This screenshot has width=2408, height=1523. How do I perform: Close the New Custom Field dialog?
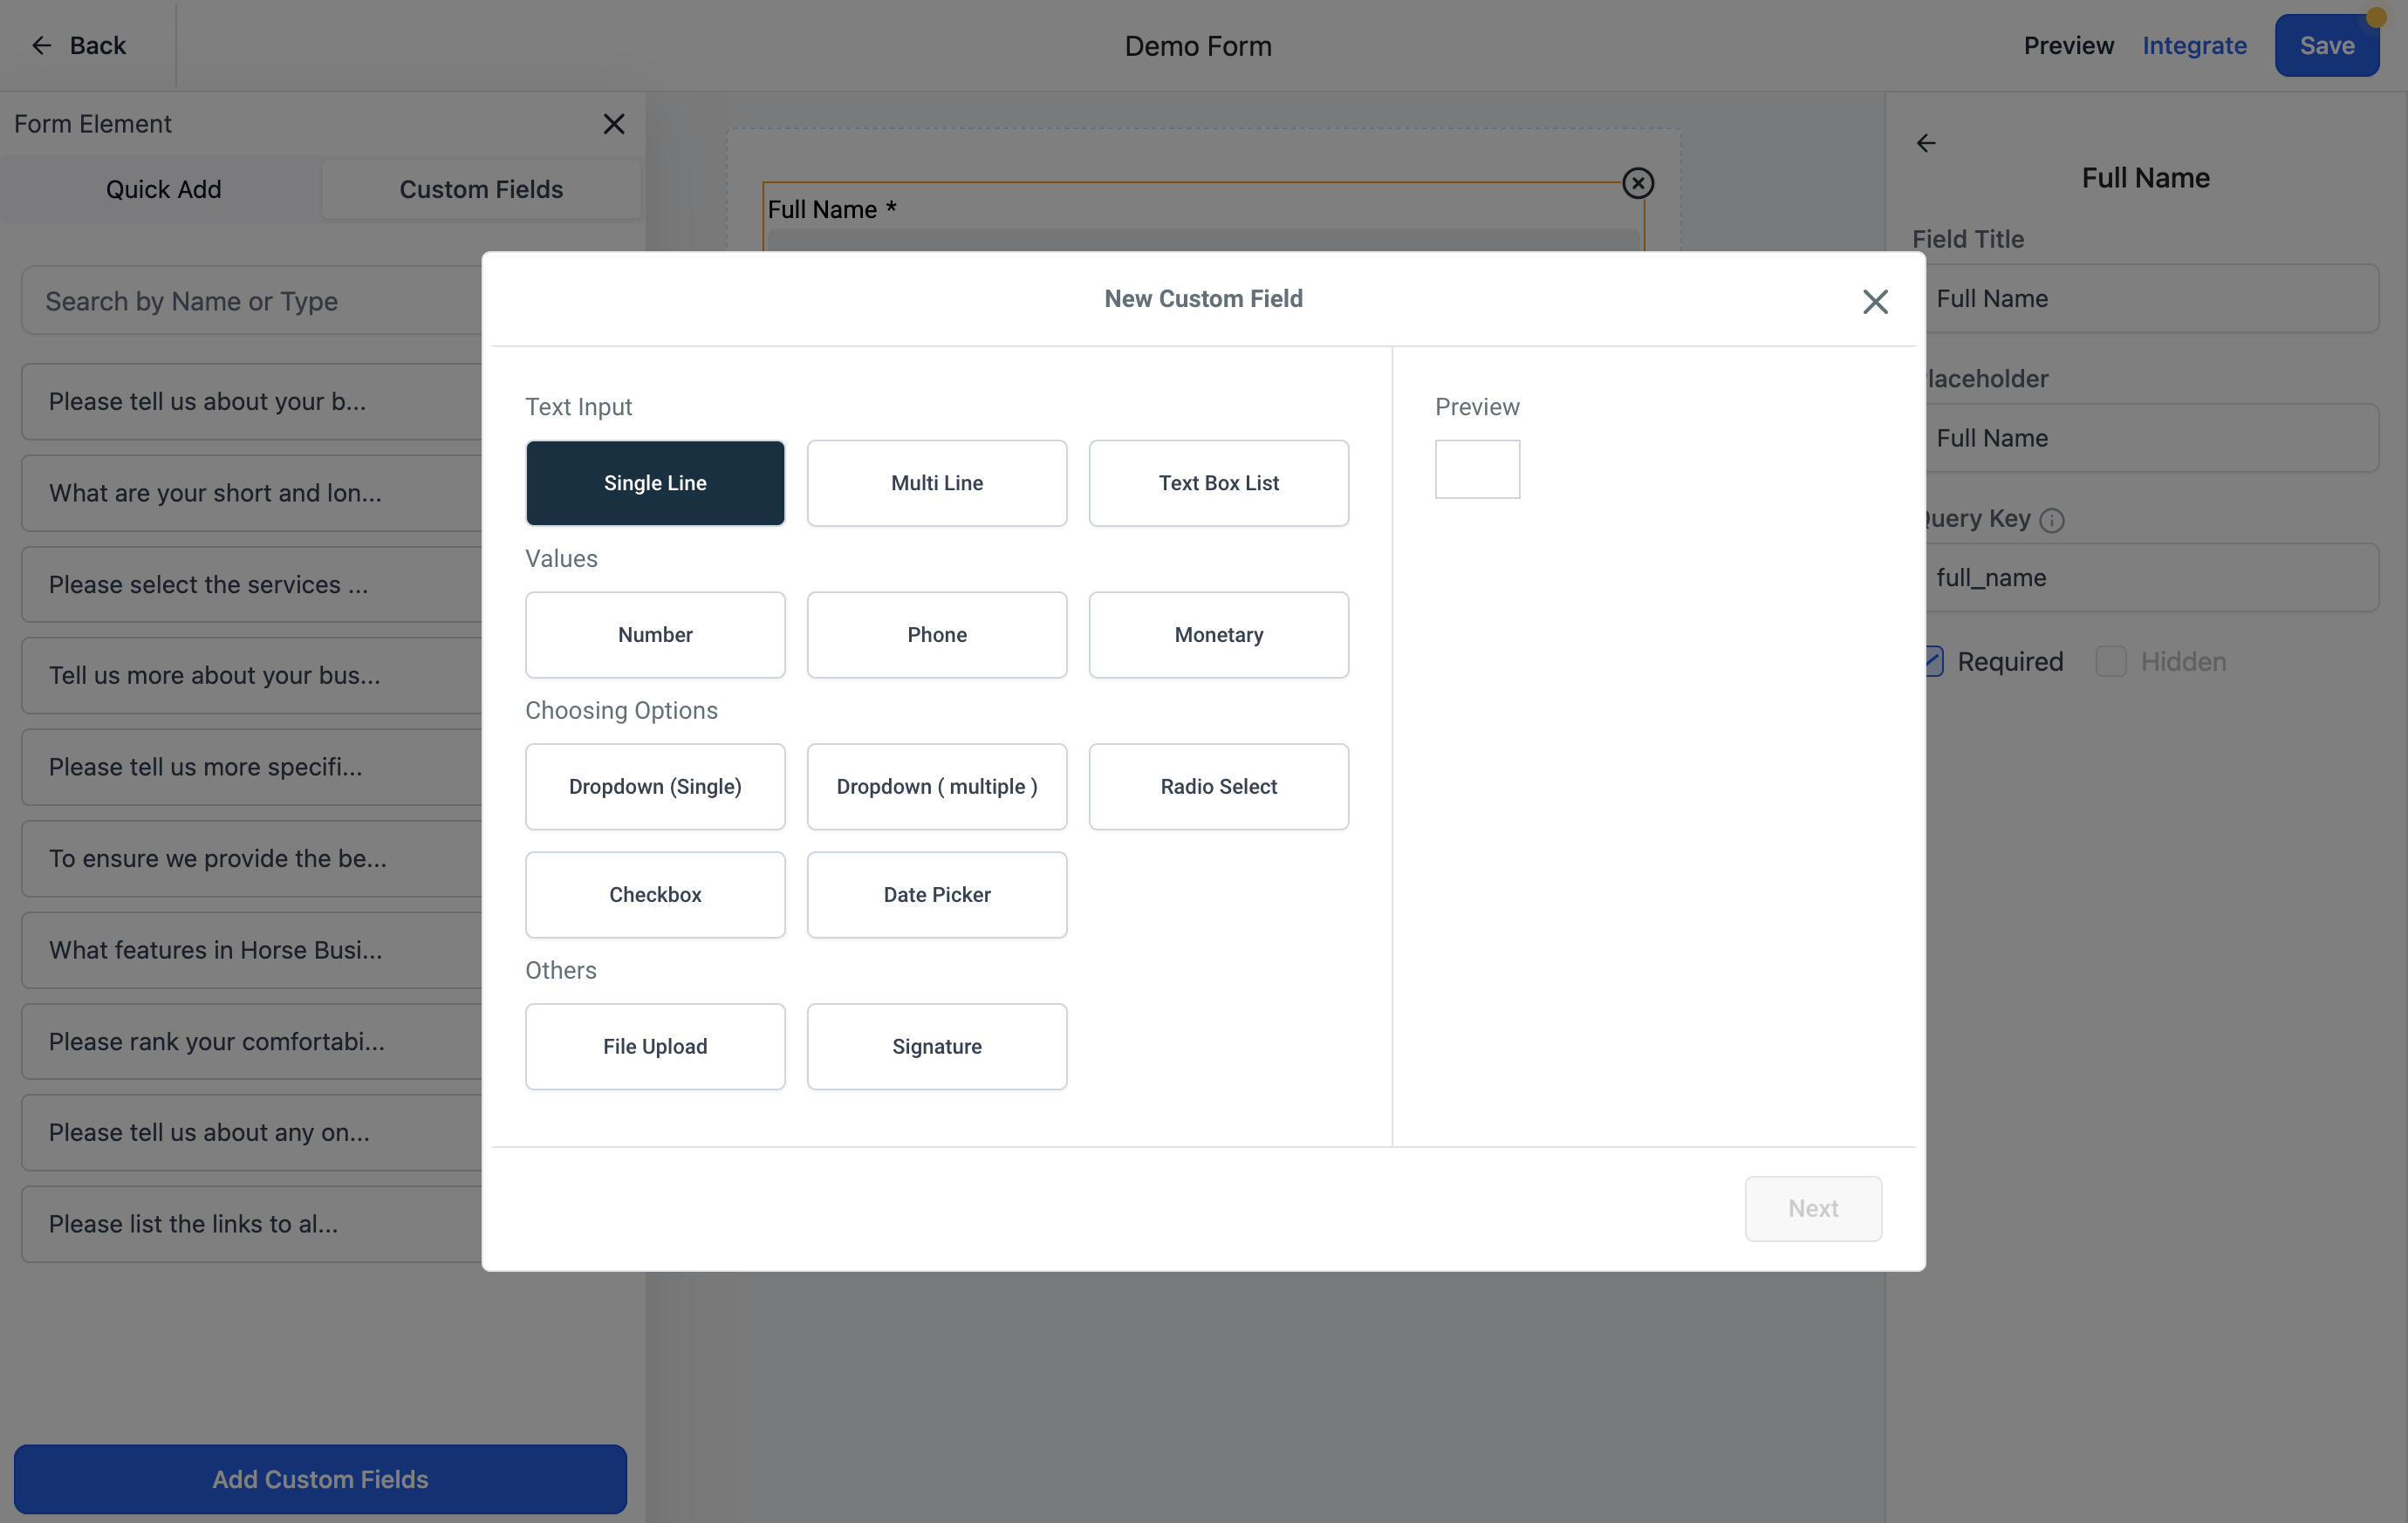click(x=1875, y=301)
